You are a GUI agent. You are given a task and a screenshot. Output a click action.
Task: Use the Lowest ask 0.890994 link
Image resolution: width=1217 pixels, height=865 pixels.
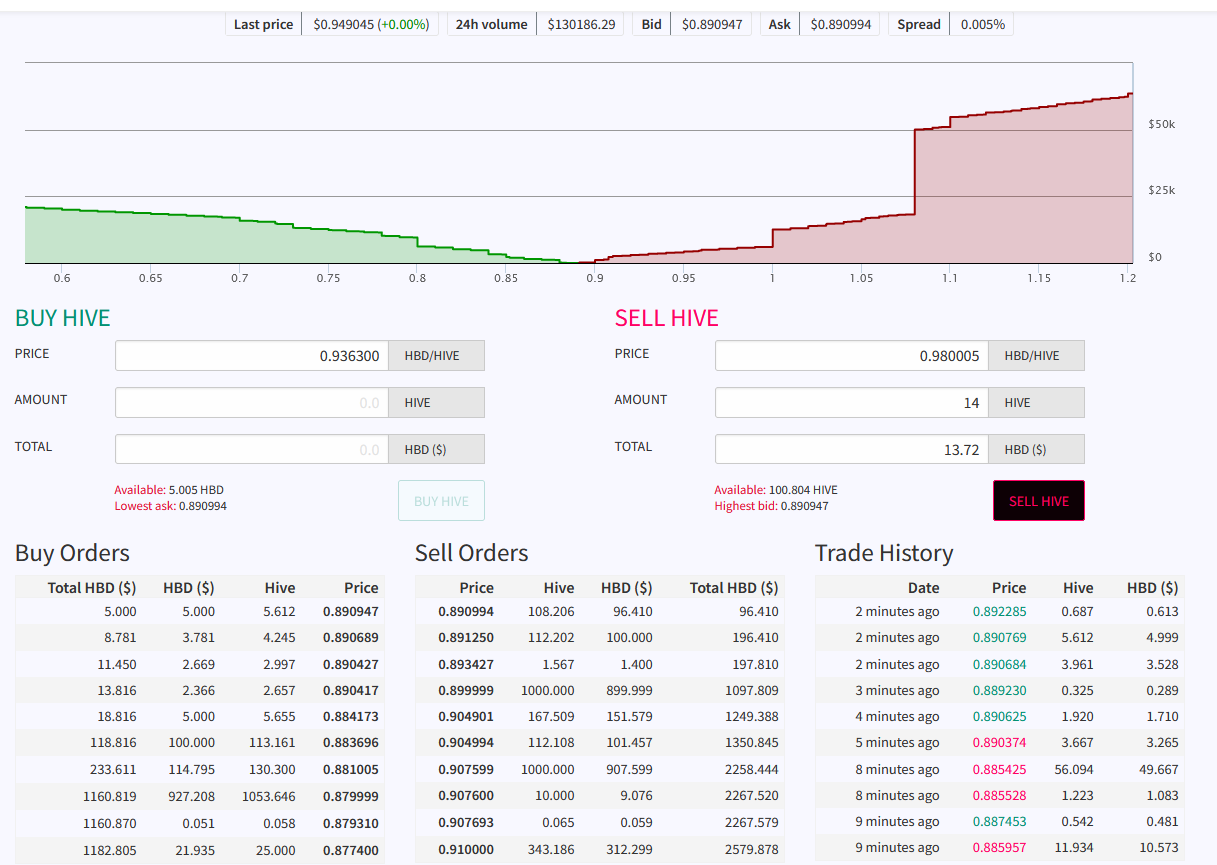click(x=170, y=506)
